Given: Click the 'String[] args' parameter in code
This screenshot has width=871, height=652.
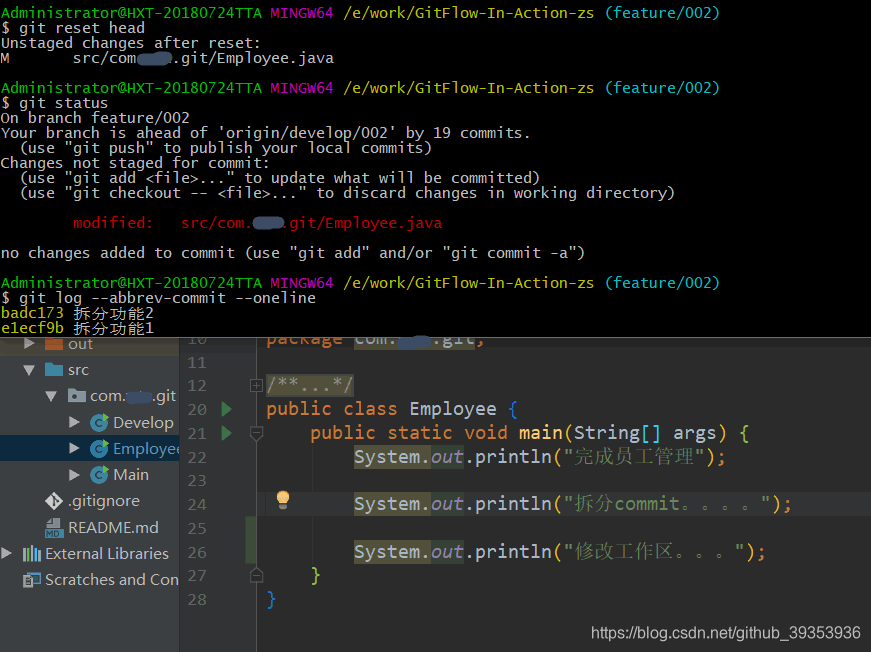Looking at the screenshot, I should (x=645, y=433).
